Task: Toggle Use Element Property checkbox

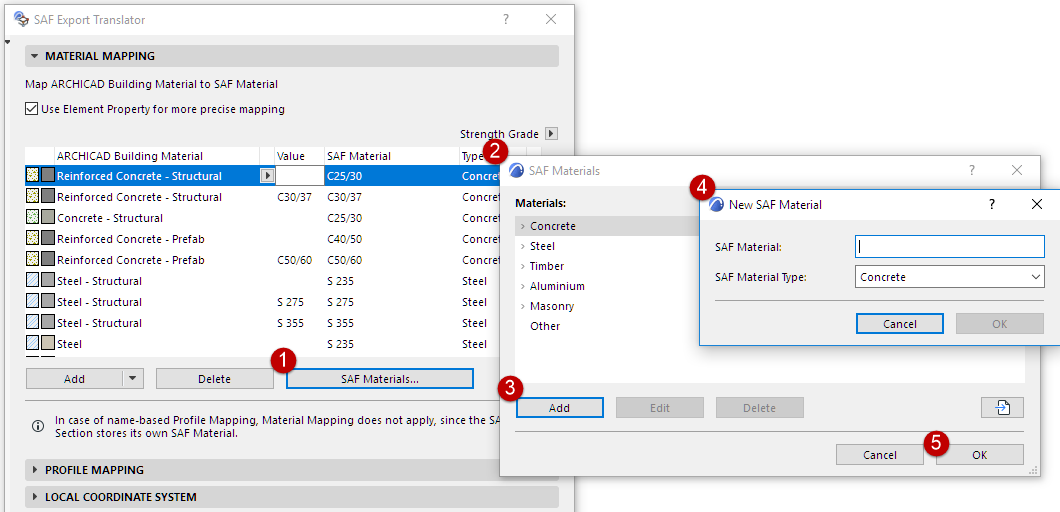Action: [x=31, y=108]
